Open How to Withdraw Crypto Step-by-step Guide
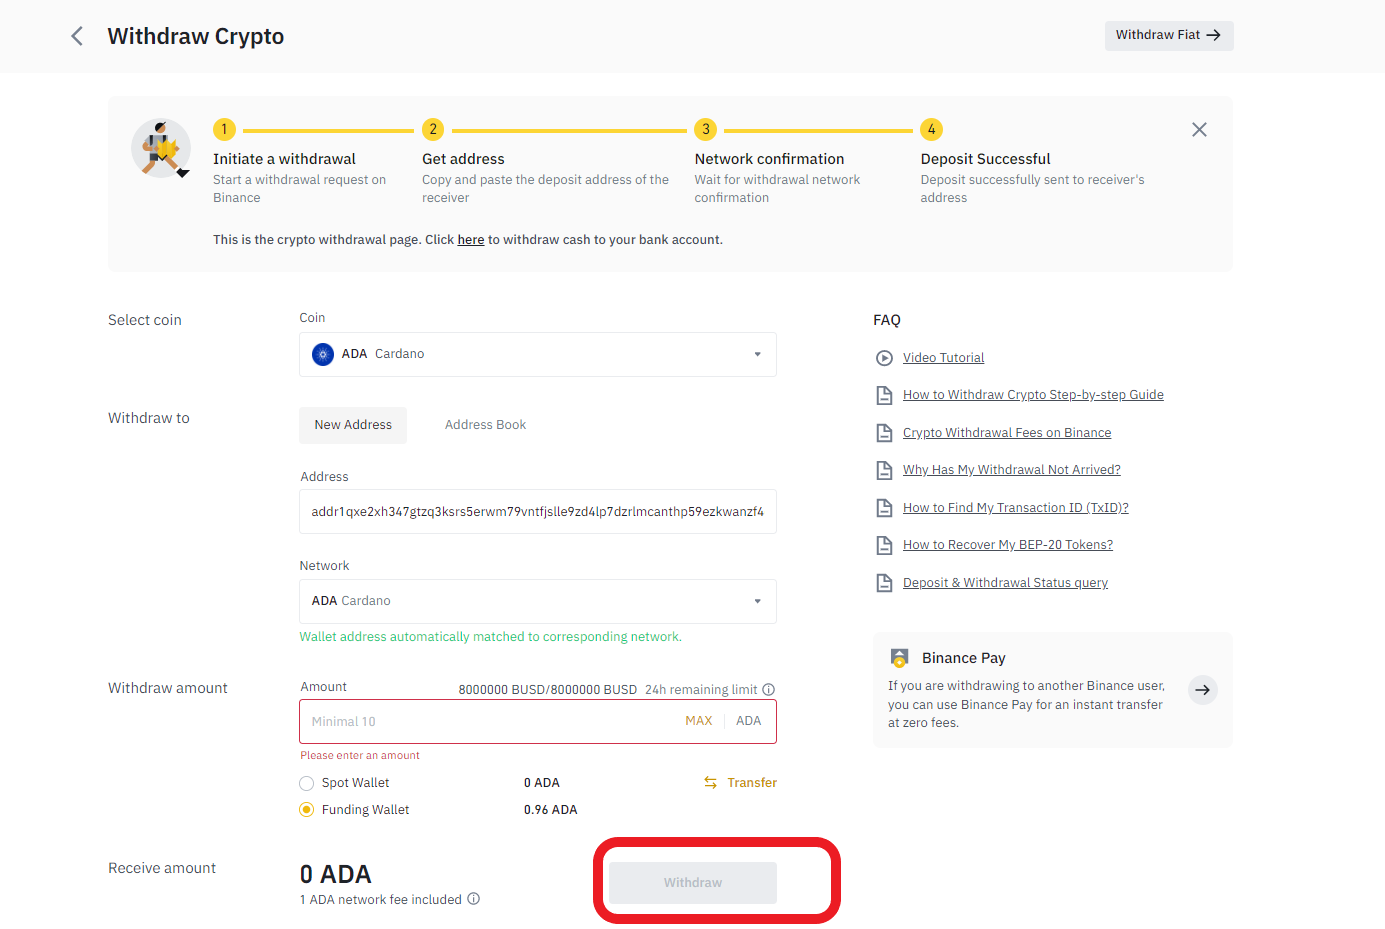The image size is (1385, 929). 1033,395
